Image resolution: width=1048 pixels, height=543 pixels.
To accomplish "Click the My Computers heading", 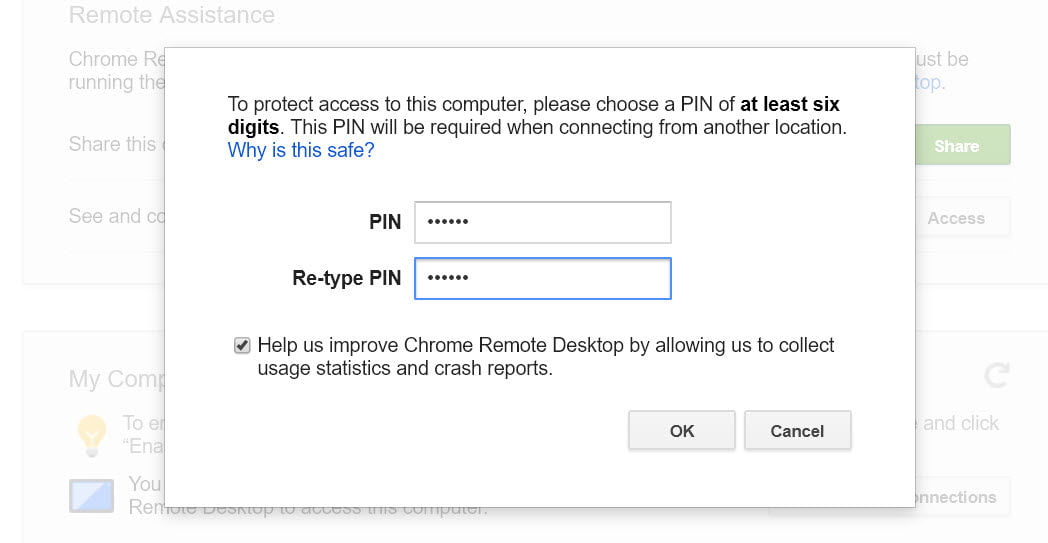I will pos(117,379).
